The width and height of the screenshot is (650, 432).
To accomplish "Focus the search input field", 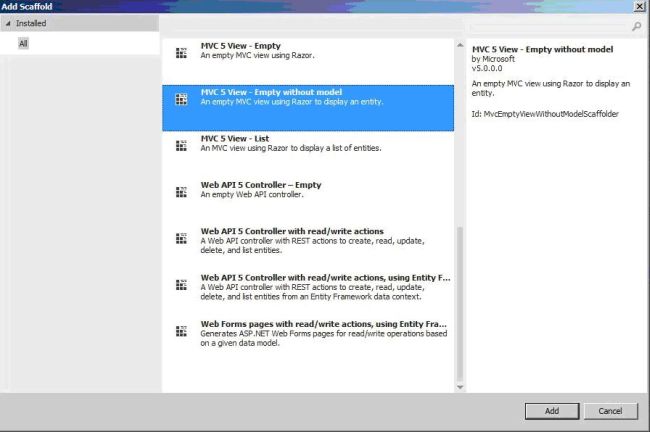I will pyautogui.click(x=549, y=27).
